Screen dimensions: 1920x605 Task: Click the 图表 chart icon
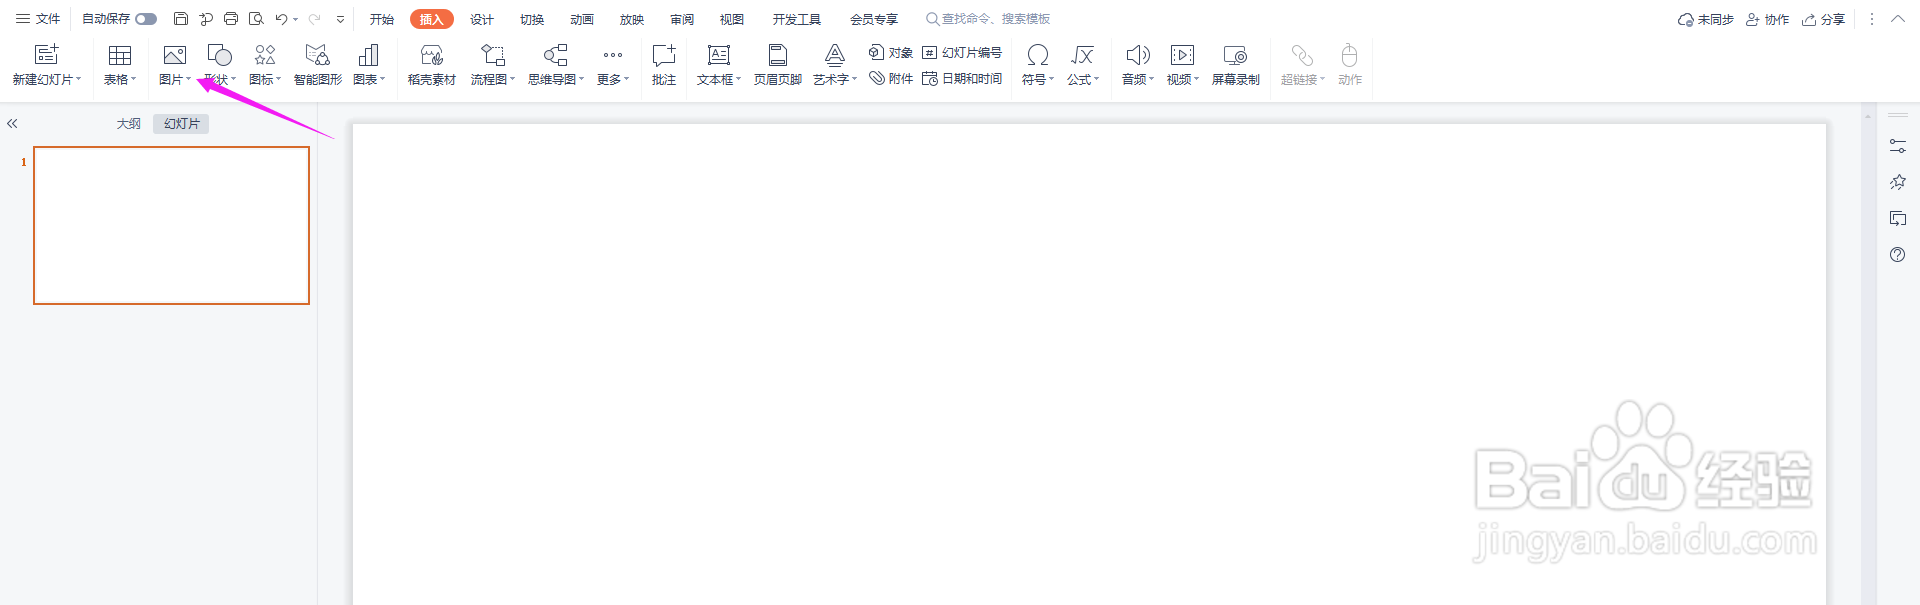pos(368,55)
